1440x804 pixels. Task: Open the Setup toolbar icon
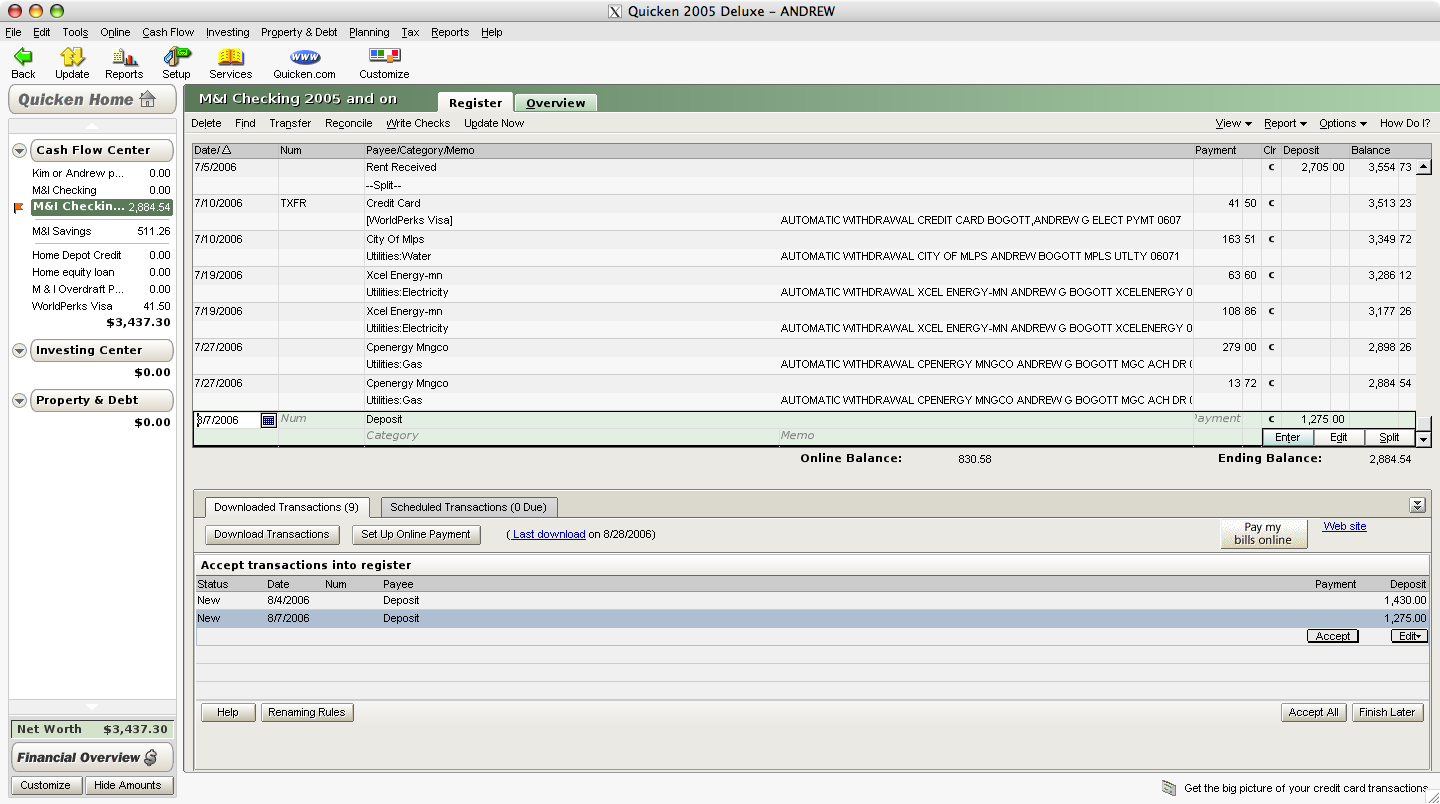[176, 62]
